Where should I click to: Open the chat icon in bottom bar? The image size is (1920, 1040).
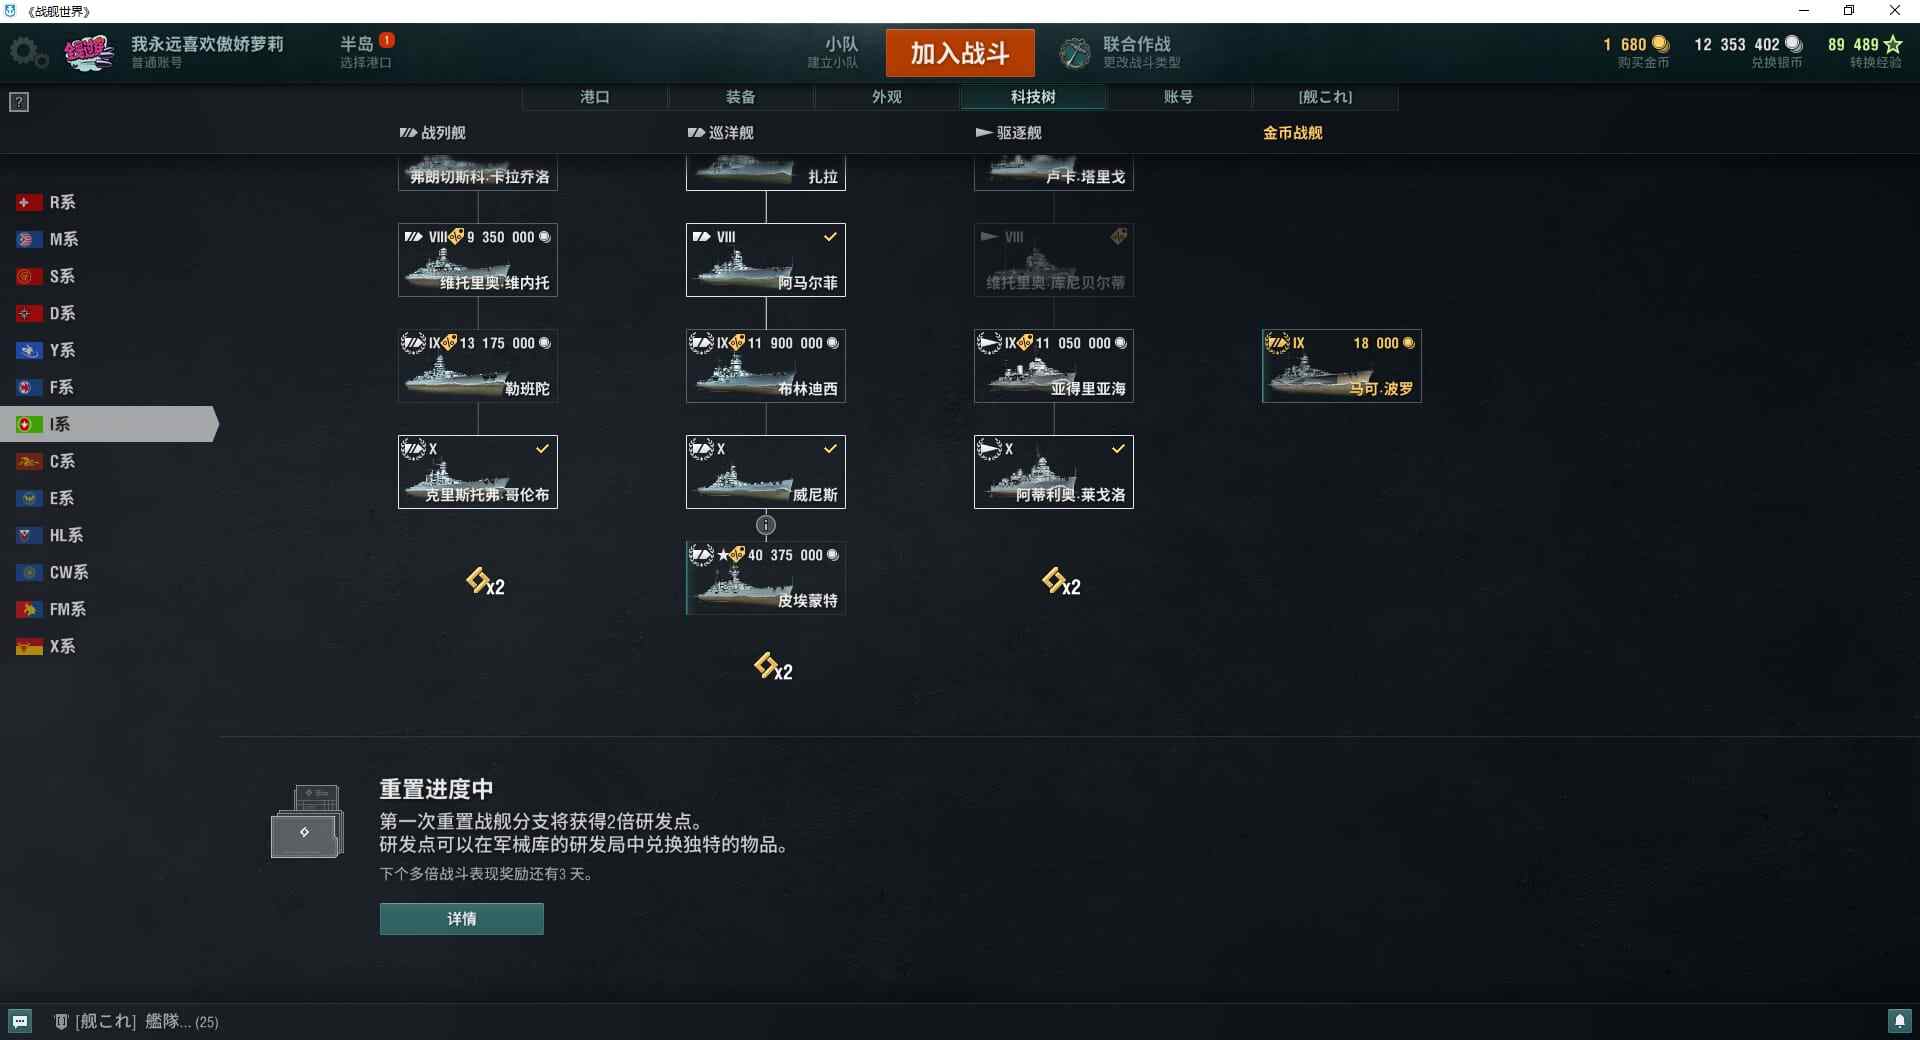20,1021
